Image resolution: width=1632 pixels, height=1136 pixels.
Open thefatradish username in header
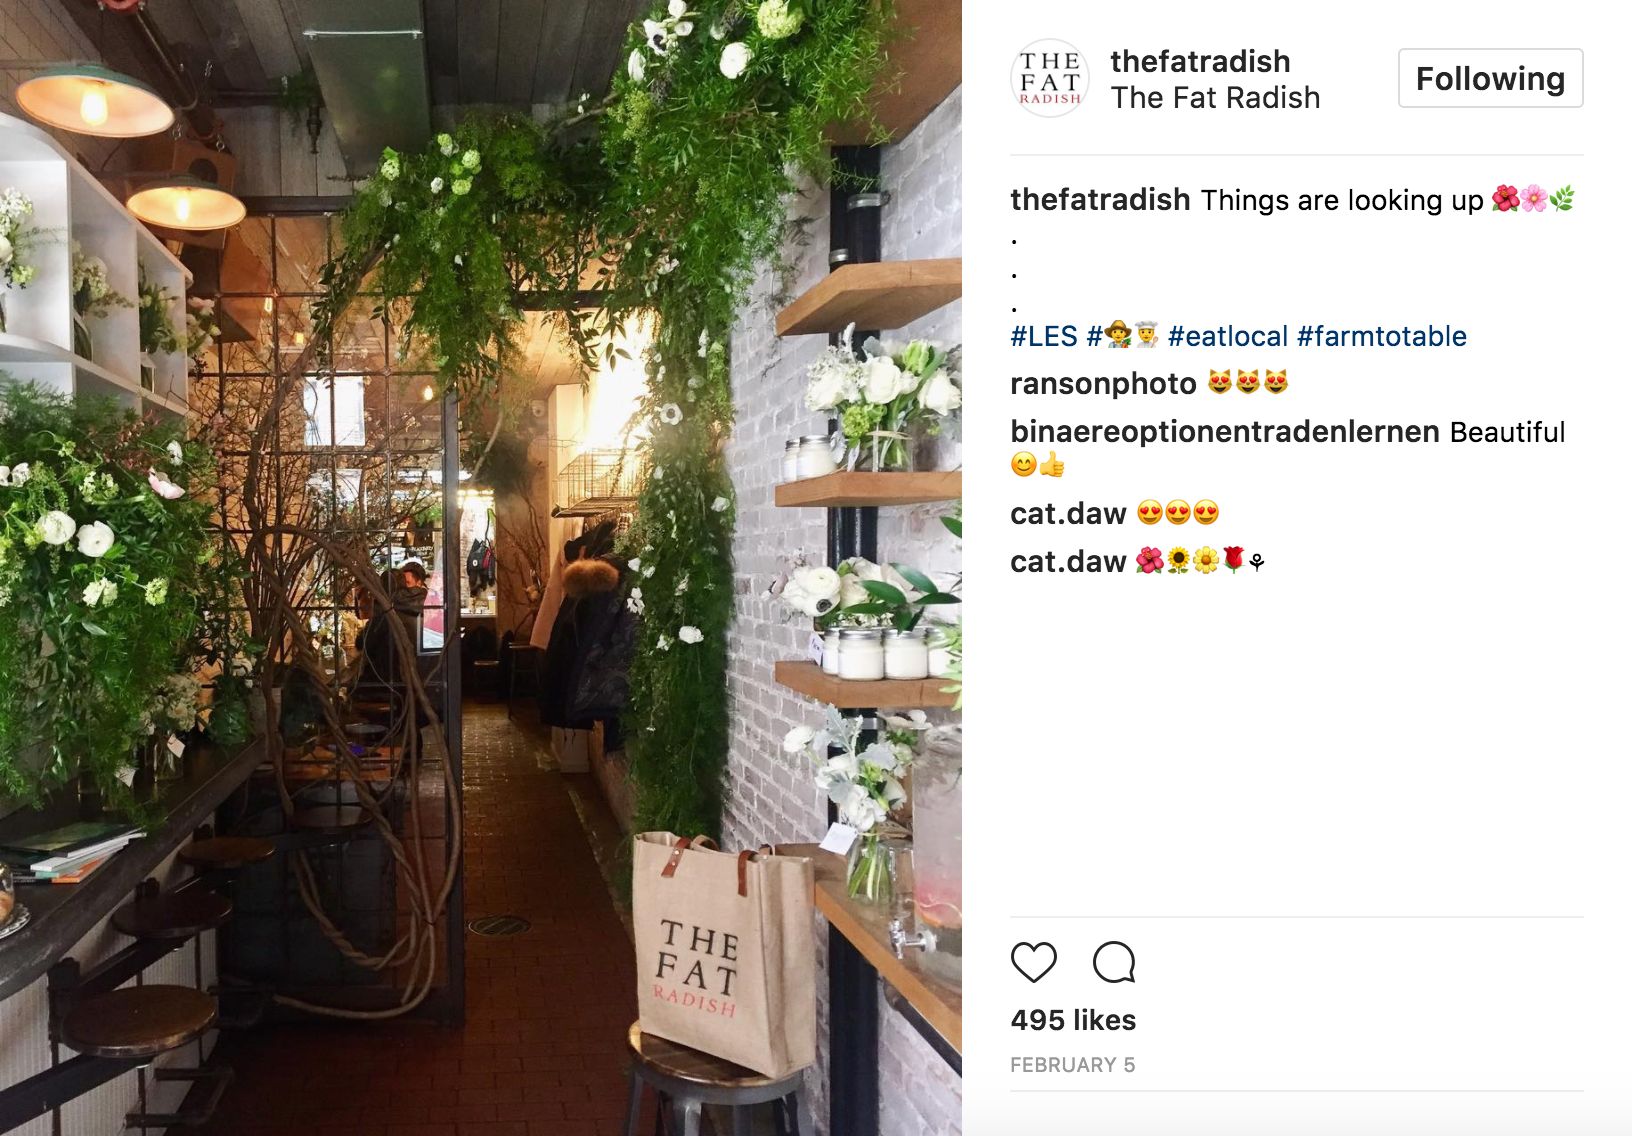(1200, 61)
